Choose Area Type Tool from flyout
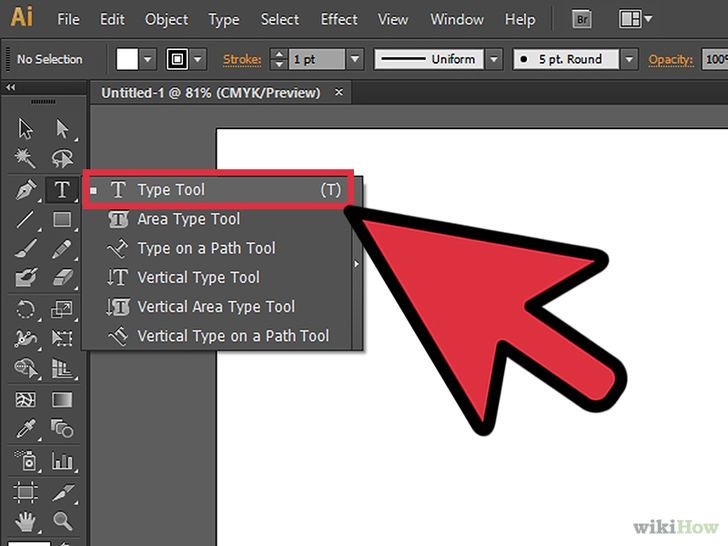The width and height of the screenshot is (728, 546). 217,219
